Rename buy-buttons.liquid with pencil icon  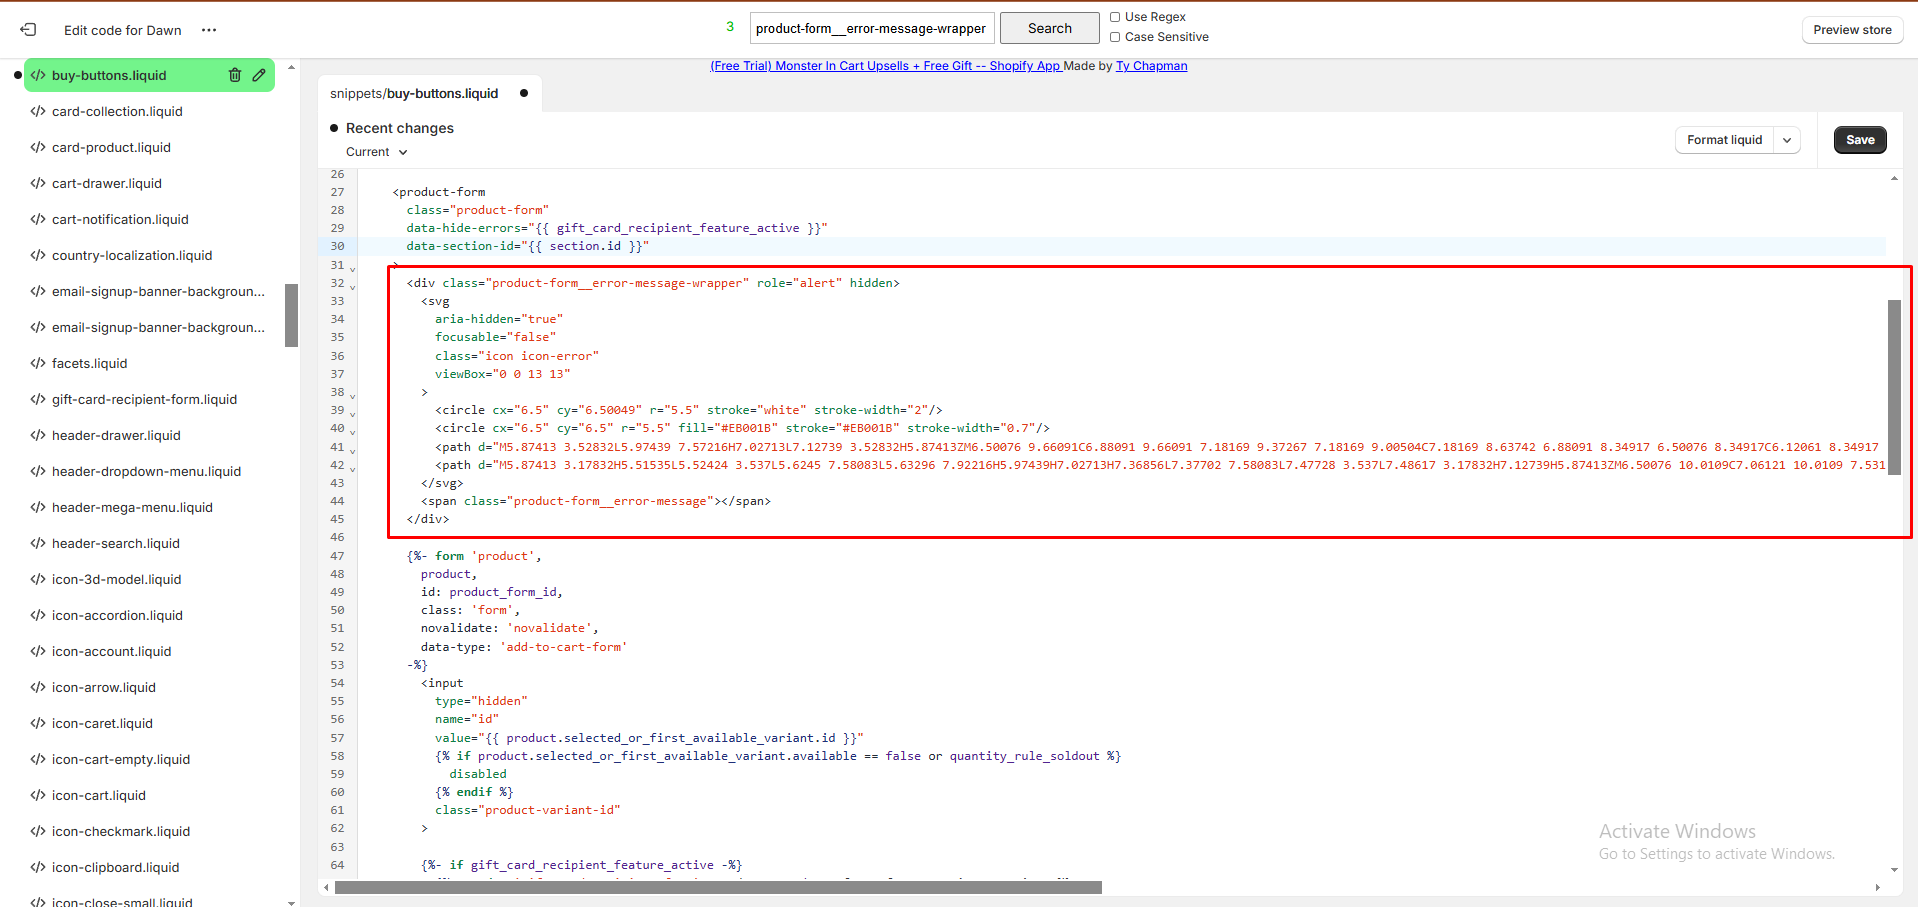[x=259, y=75]
